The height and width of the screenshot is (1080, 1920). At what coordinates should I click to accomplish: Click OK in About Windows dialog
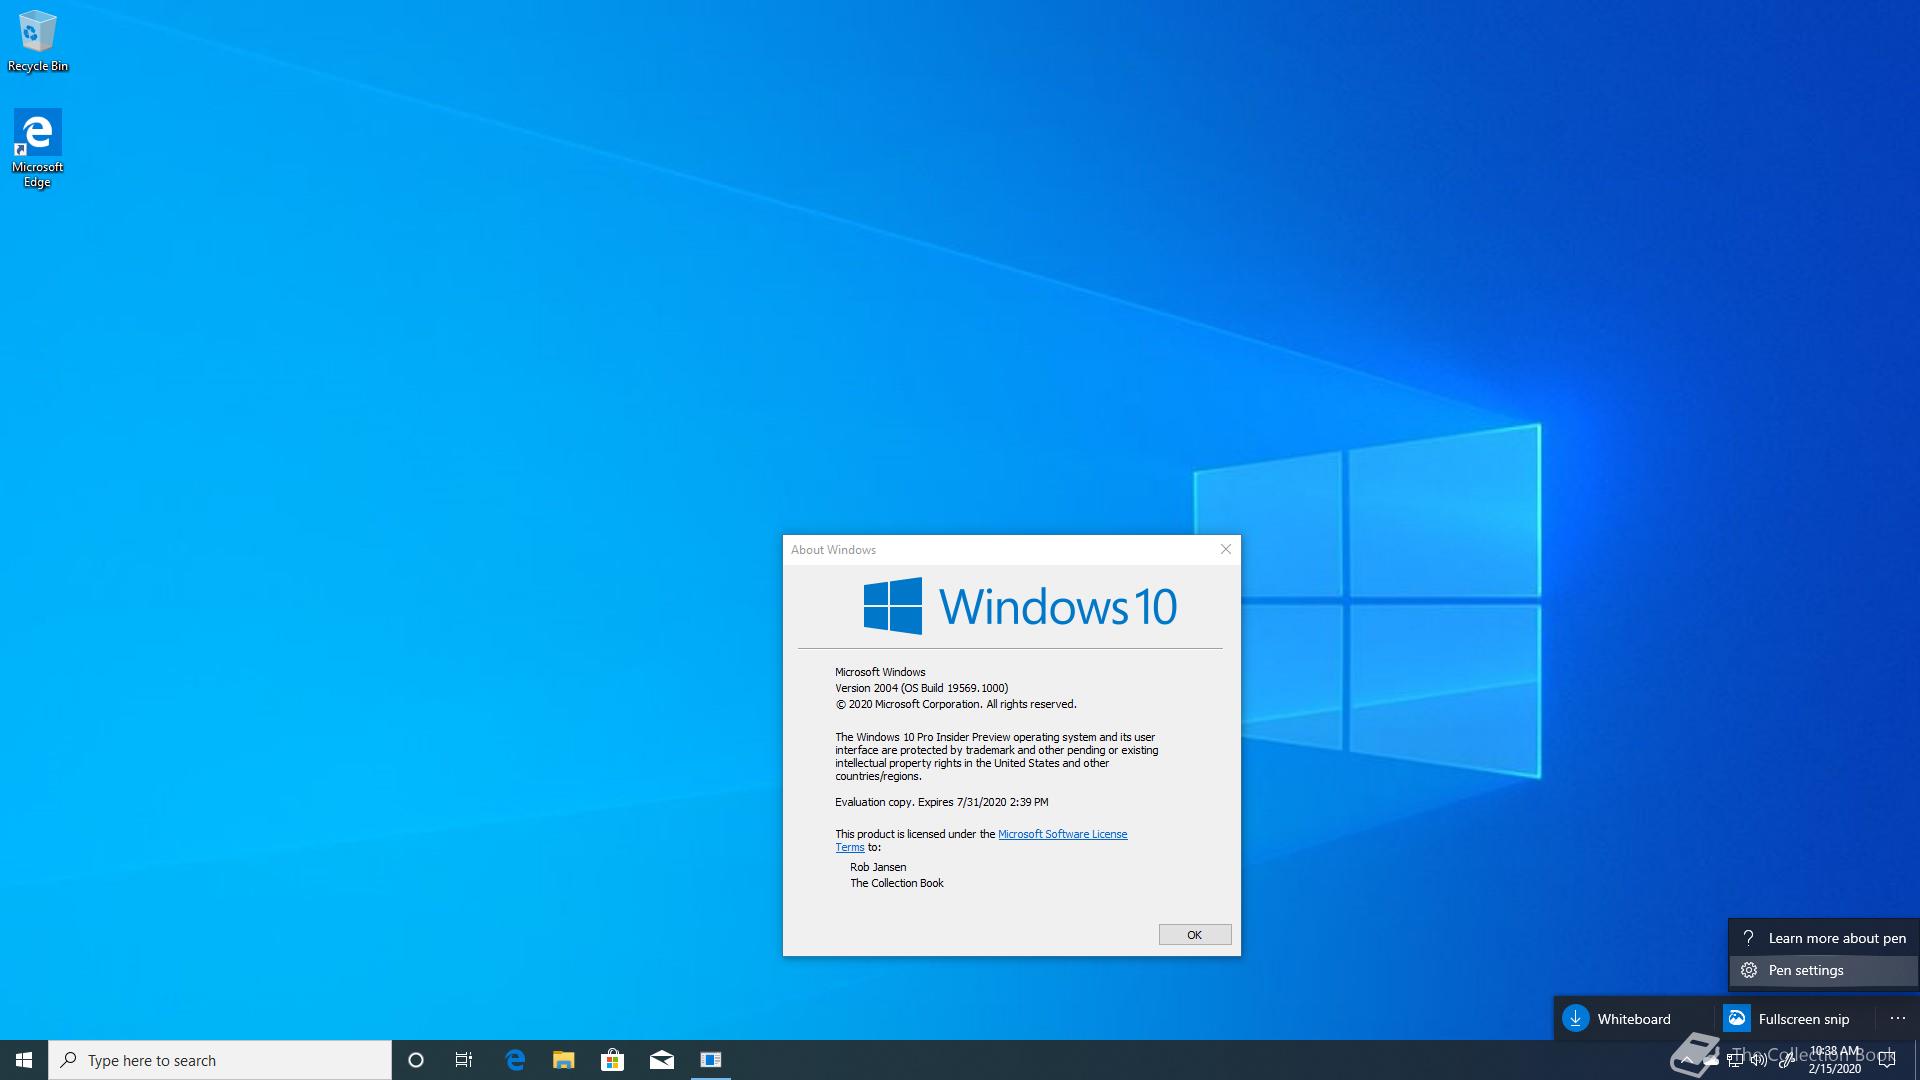(x=1194, y=934)
